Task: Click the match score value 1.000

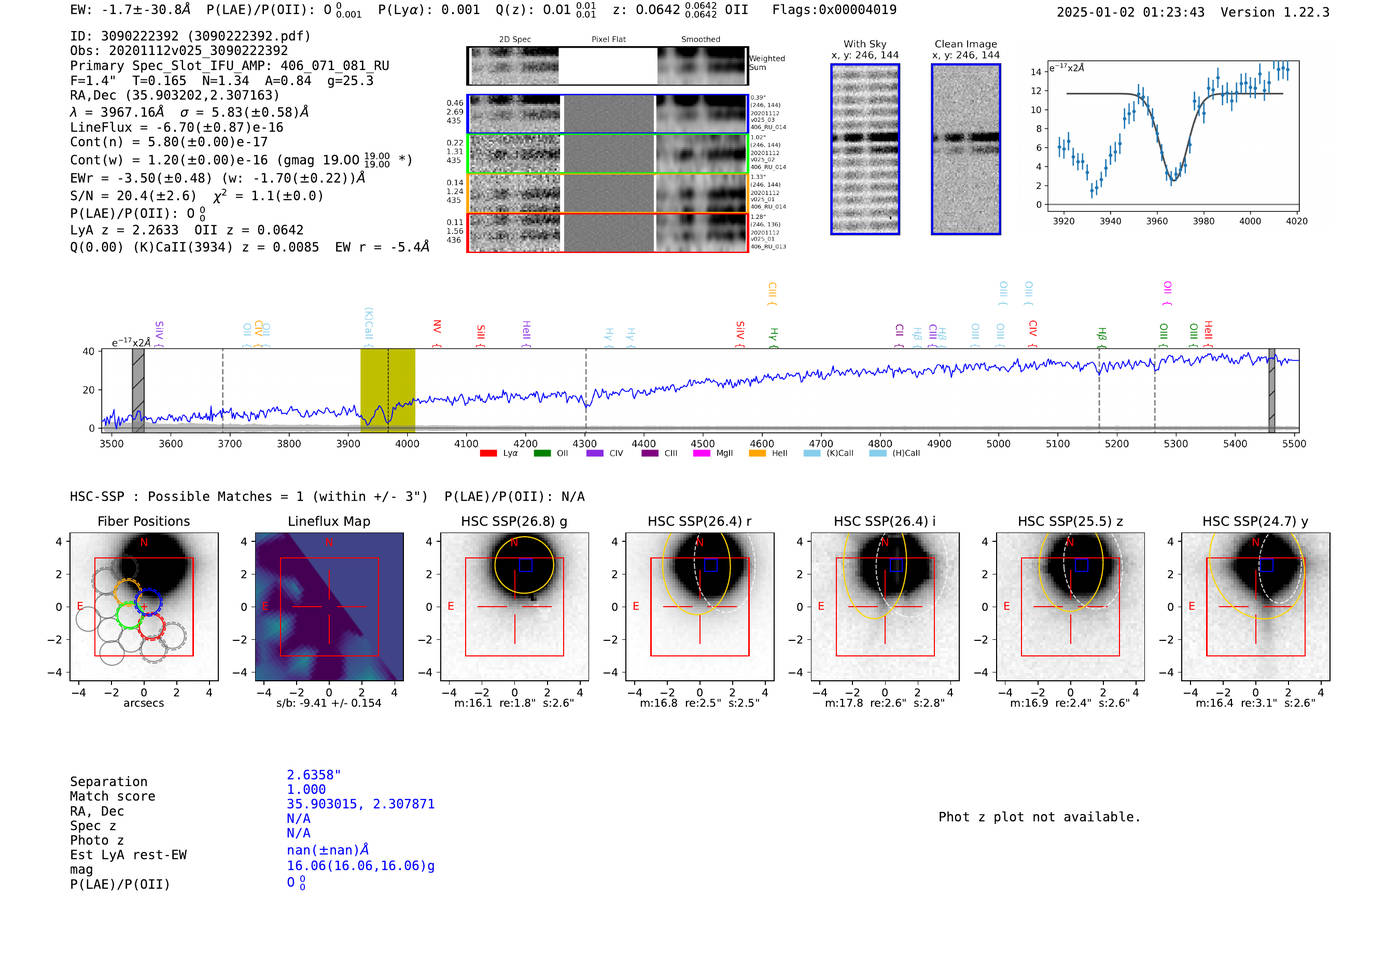Action: point(306,789)
